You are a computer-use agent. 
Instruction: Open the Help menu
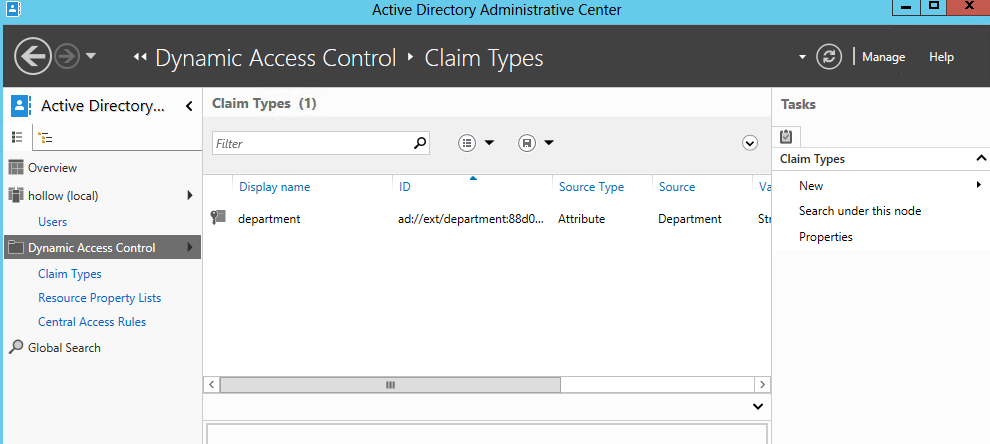click(x=941, y=57)
